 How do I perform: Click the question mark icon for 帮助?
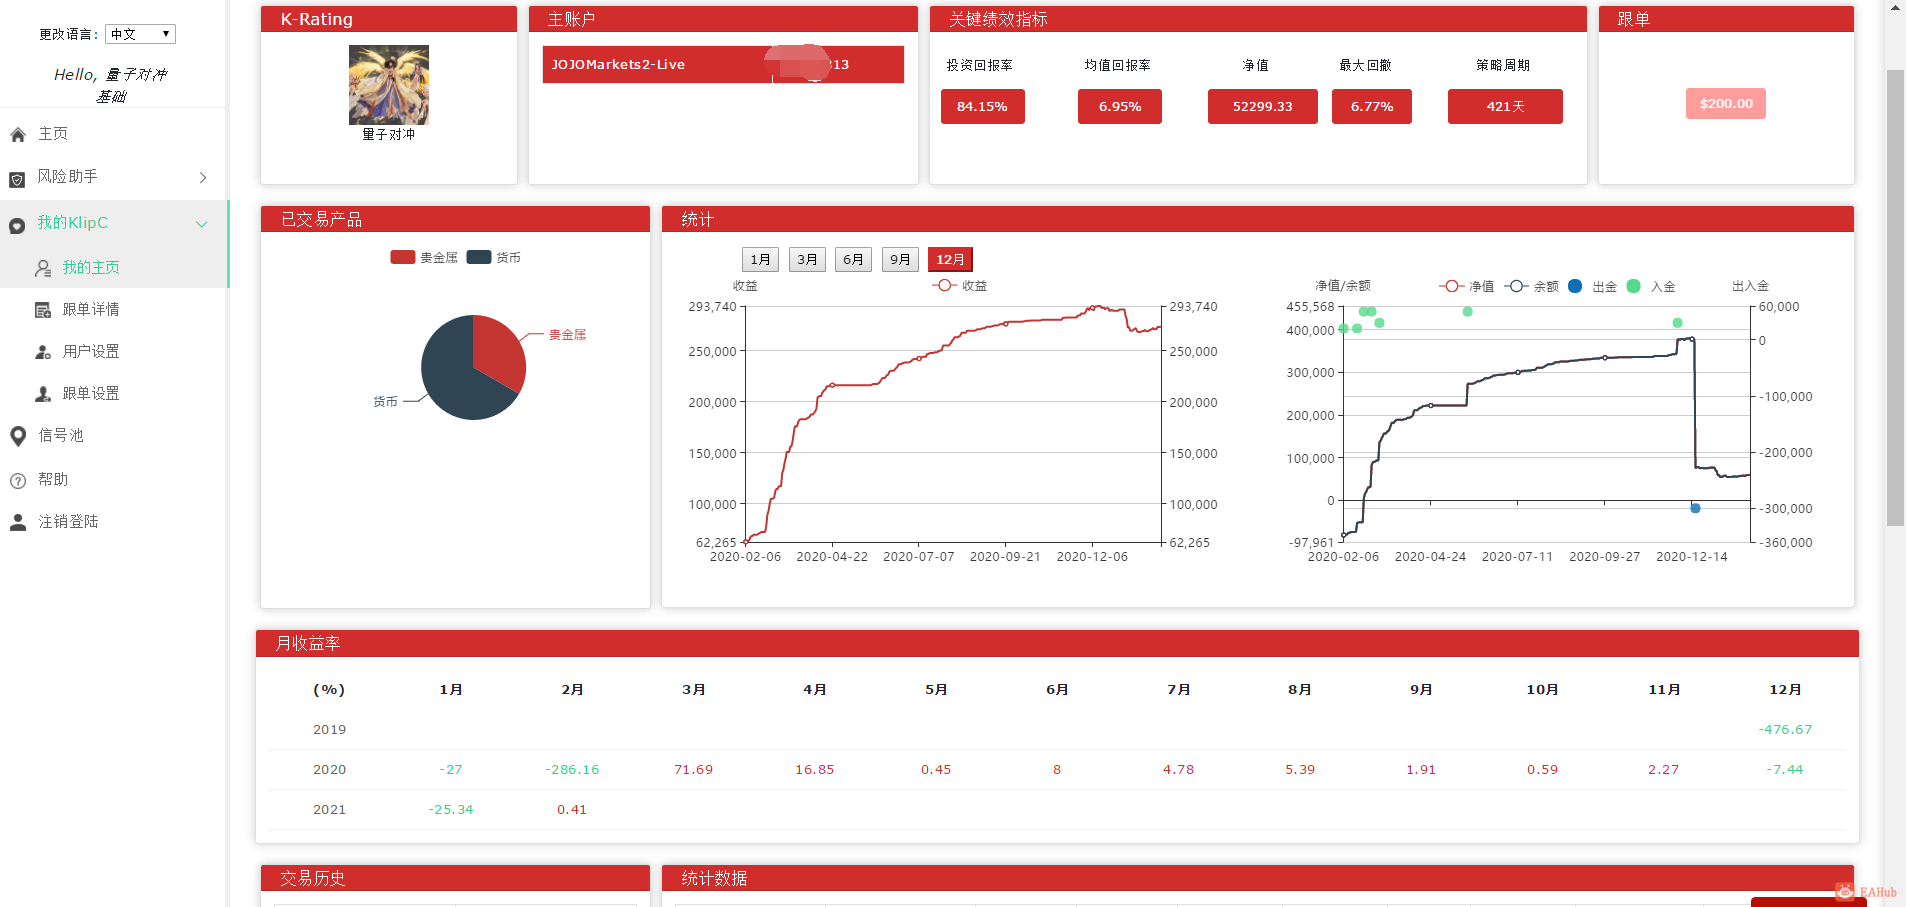(17, 481)
